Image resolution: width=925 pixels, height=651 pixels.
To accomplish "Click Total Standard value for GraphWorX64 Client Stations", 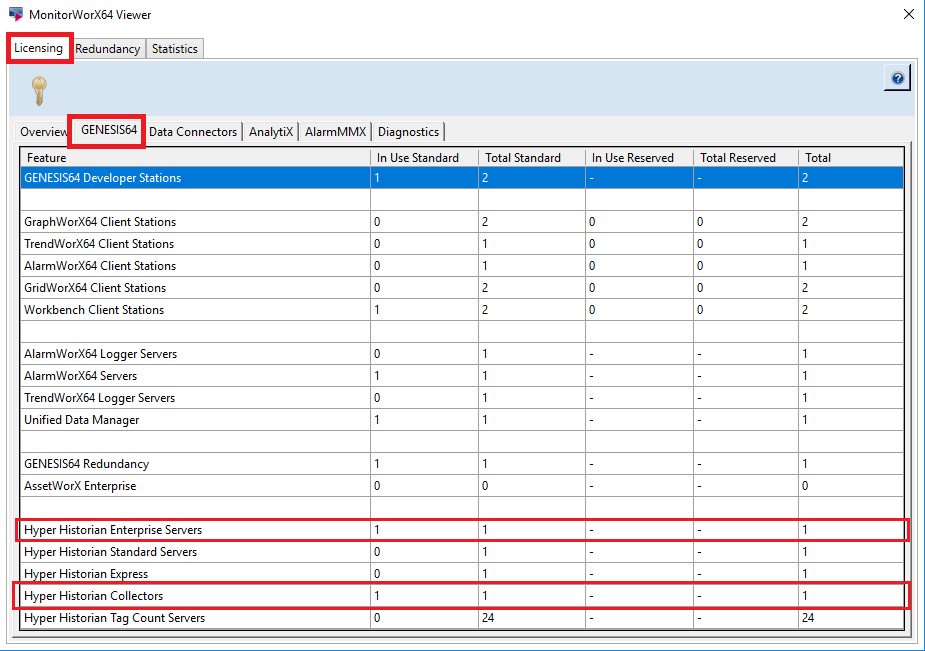I will pos(485,222).
